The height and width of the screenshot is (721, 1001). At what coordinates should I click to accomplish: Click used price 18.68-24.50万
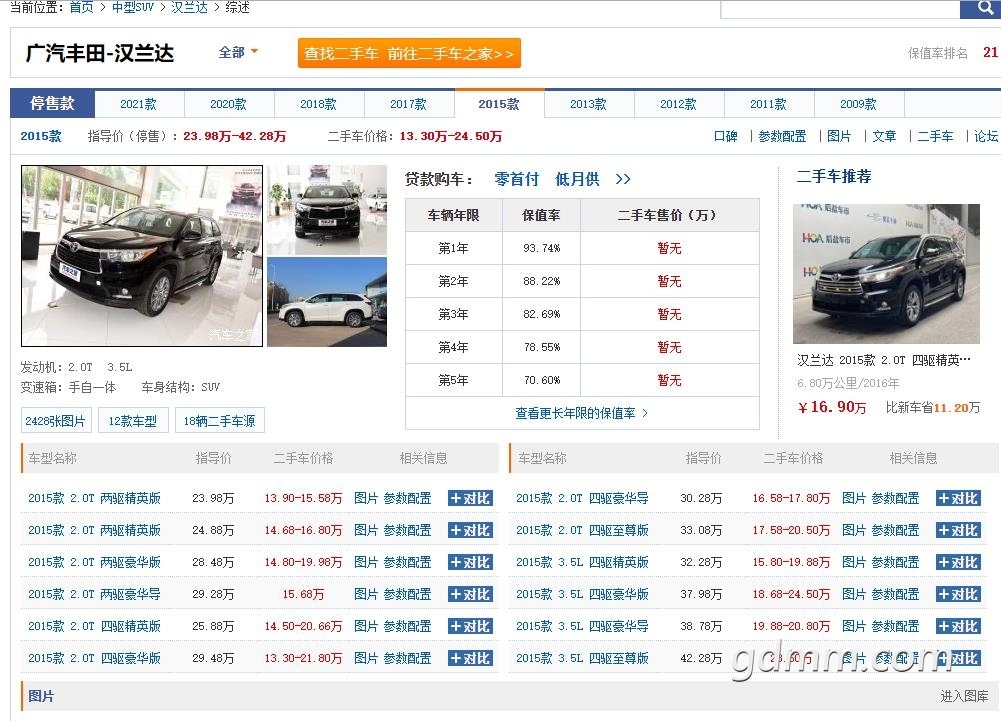791,594
